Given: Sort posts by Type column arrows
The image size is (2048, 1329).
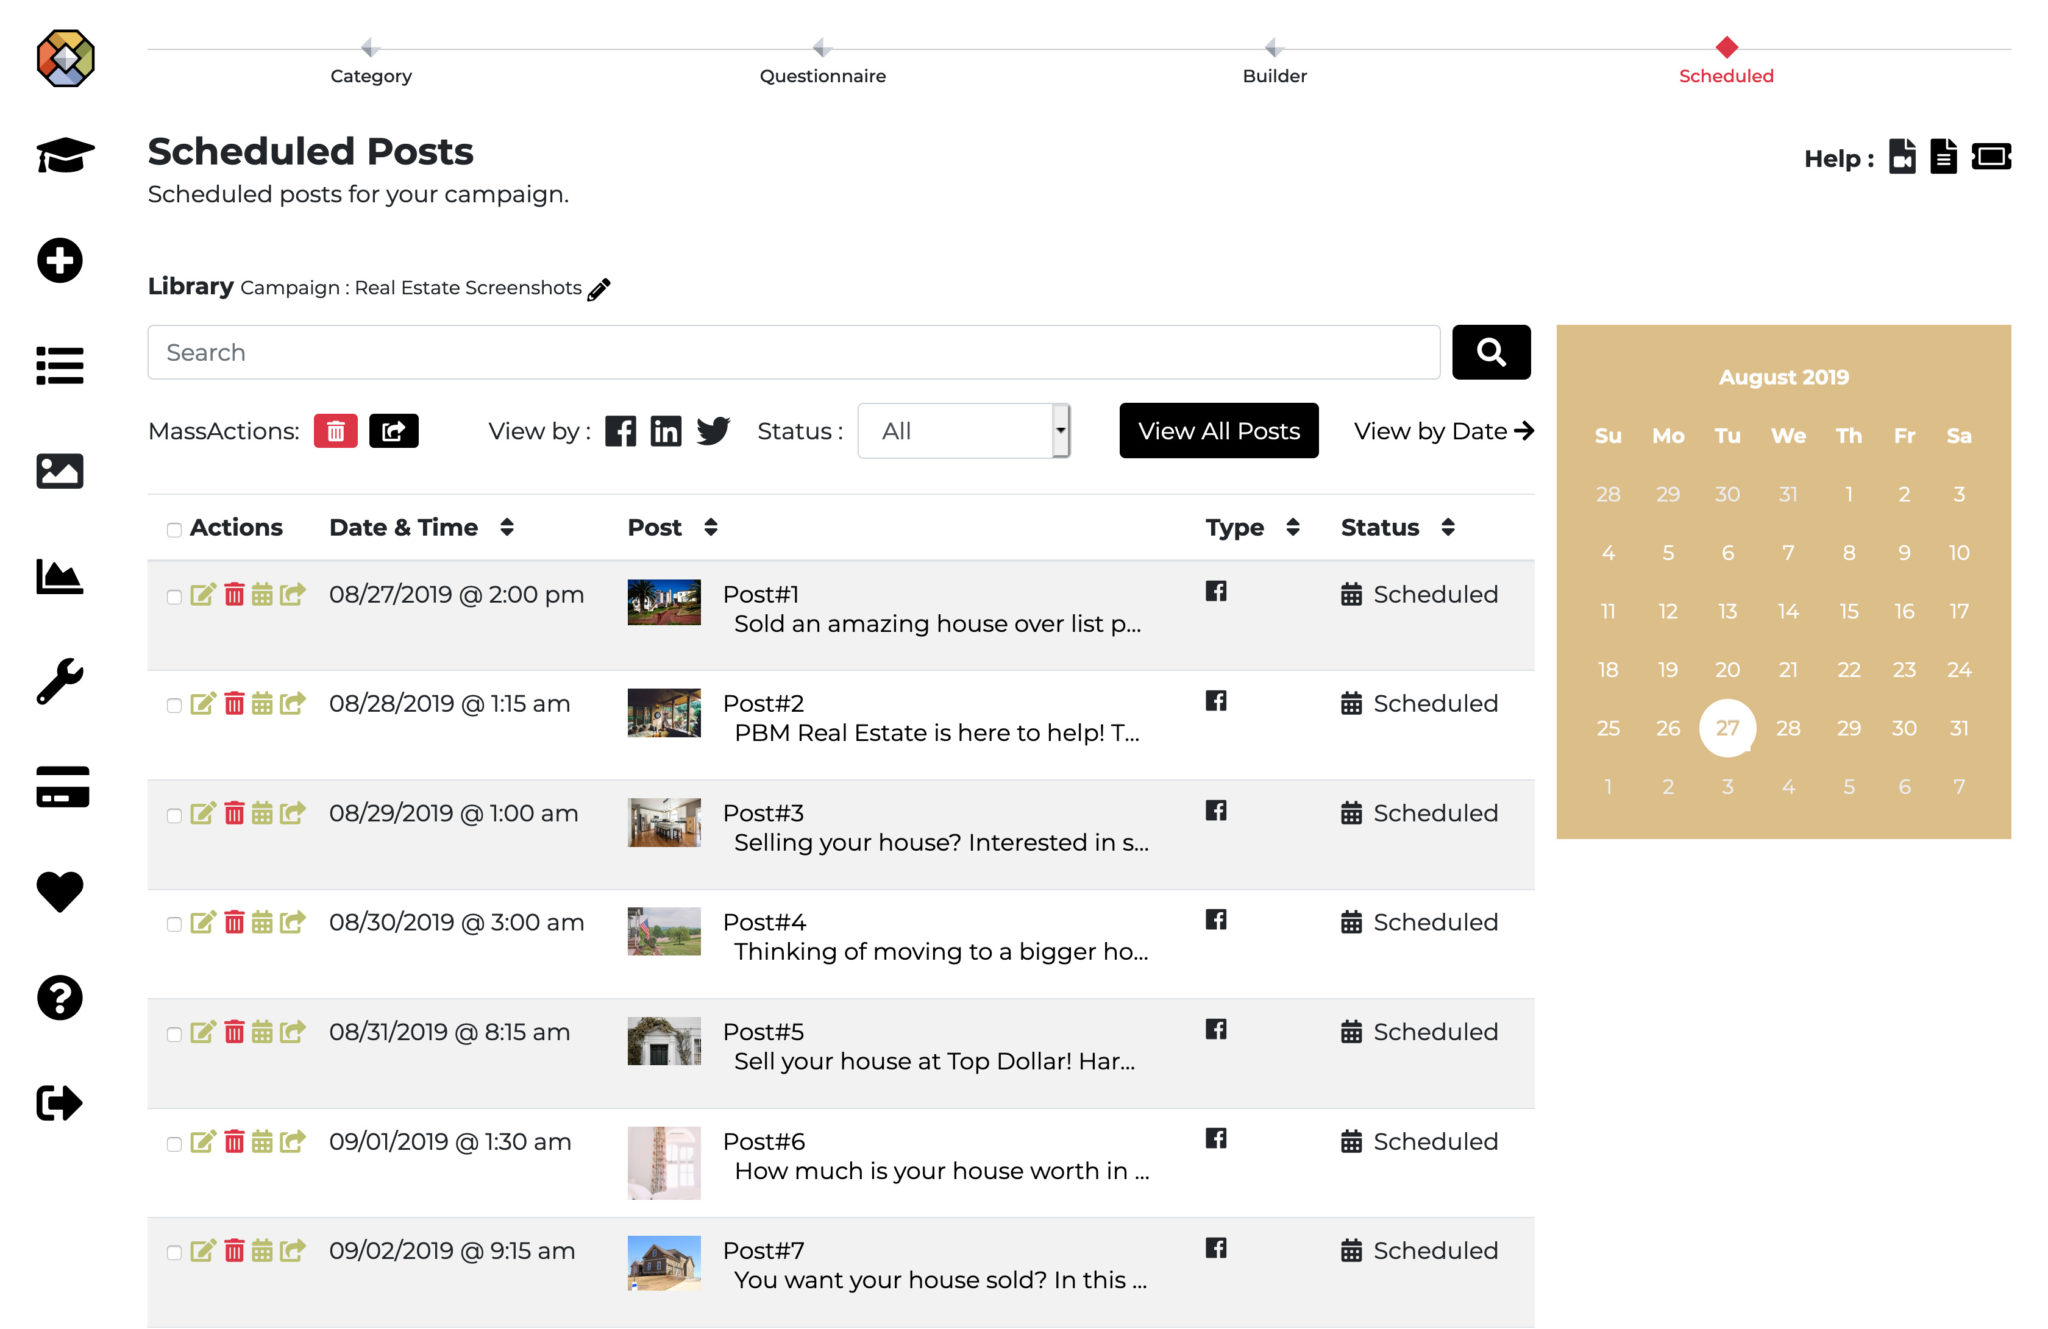Looking at the screenshot, I should [1293, 527].
